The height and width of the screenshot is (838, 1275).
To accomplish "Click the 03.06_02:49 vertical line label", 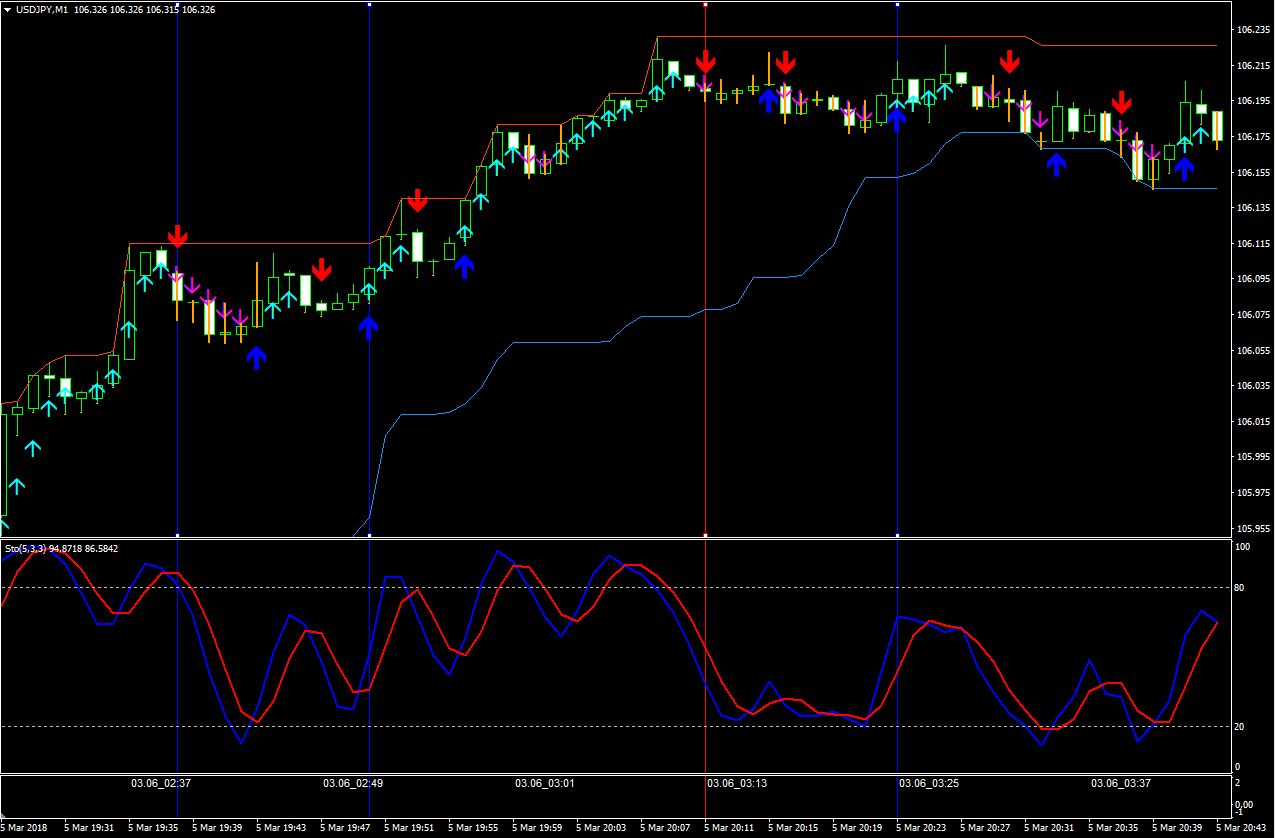I will [x=352, y=783].
